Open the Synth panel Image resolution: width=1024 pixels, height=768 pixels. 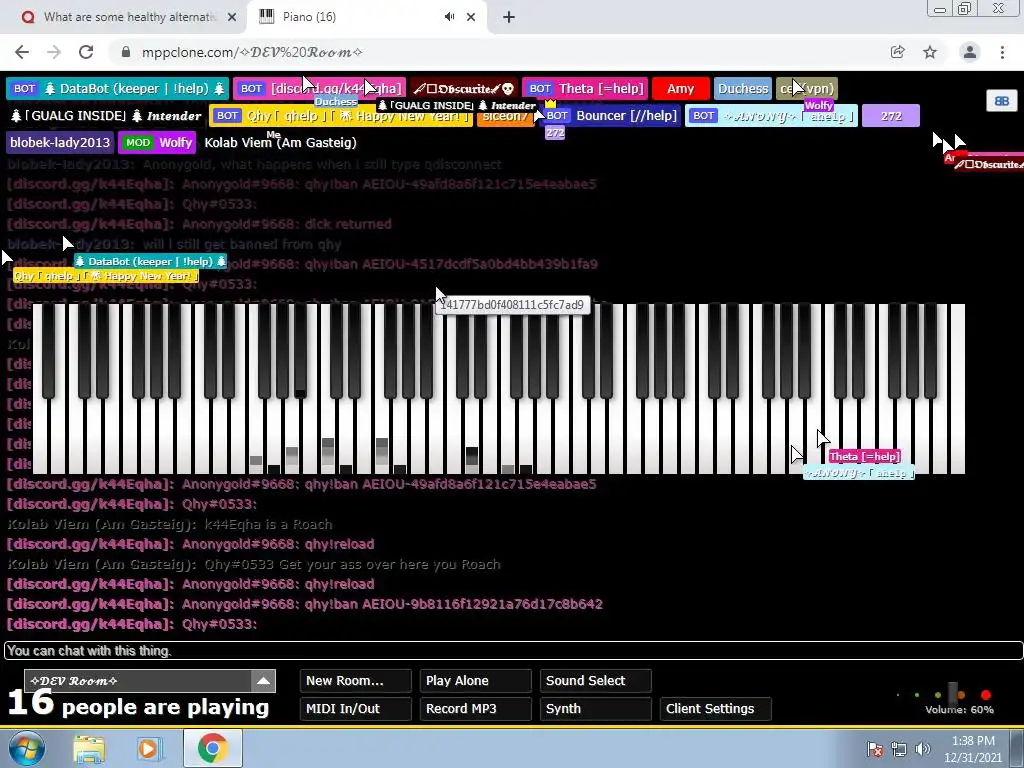(596, 709)
